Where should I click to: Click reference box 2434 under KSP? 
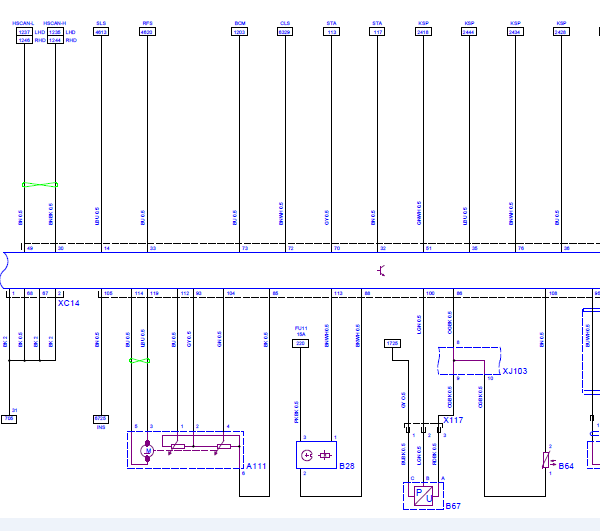click(x=515, y=32)
